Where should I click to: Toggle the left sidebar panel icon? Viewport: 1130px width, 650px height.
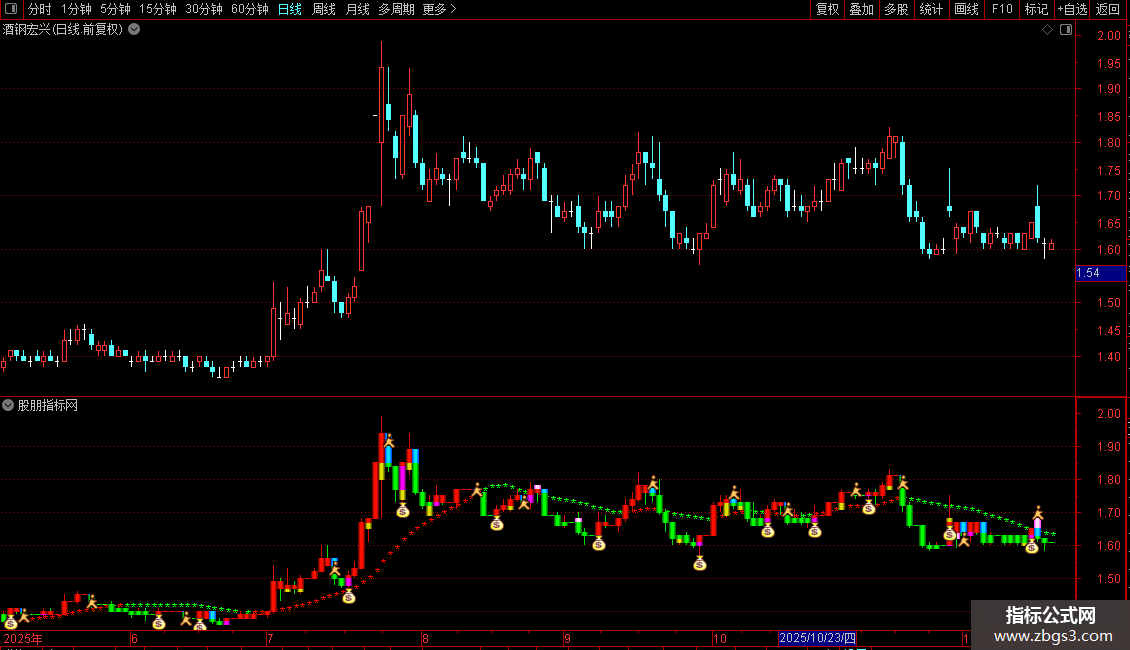point(11,9)
